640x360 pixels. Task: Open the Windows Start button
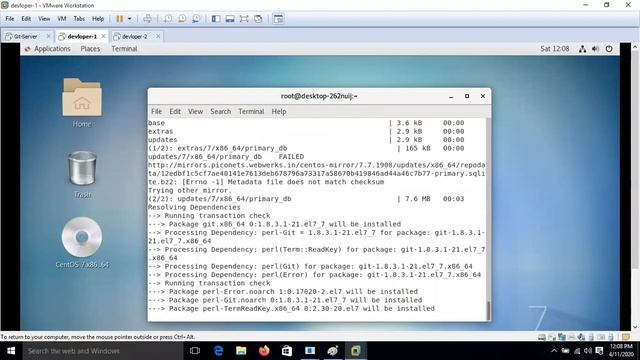(x=11, y=351)
